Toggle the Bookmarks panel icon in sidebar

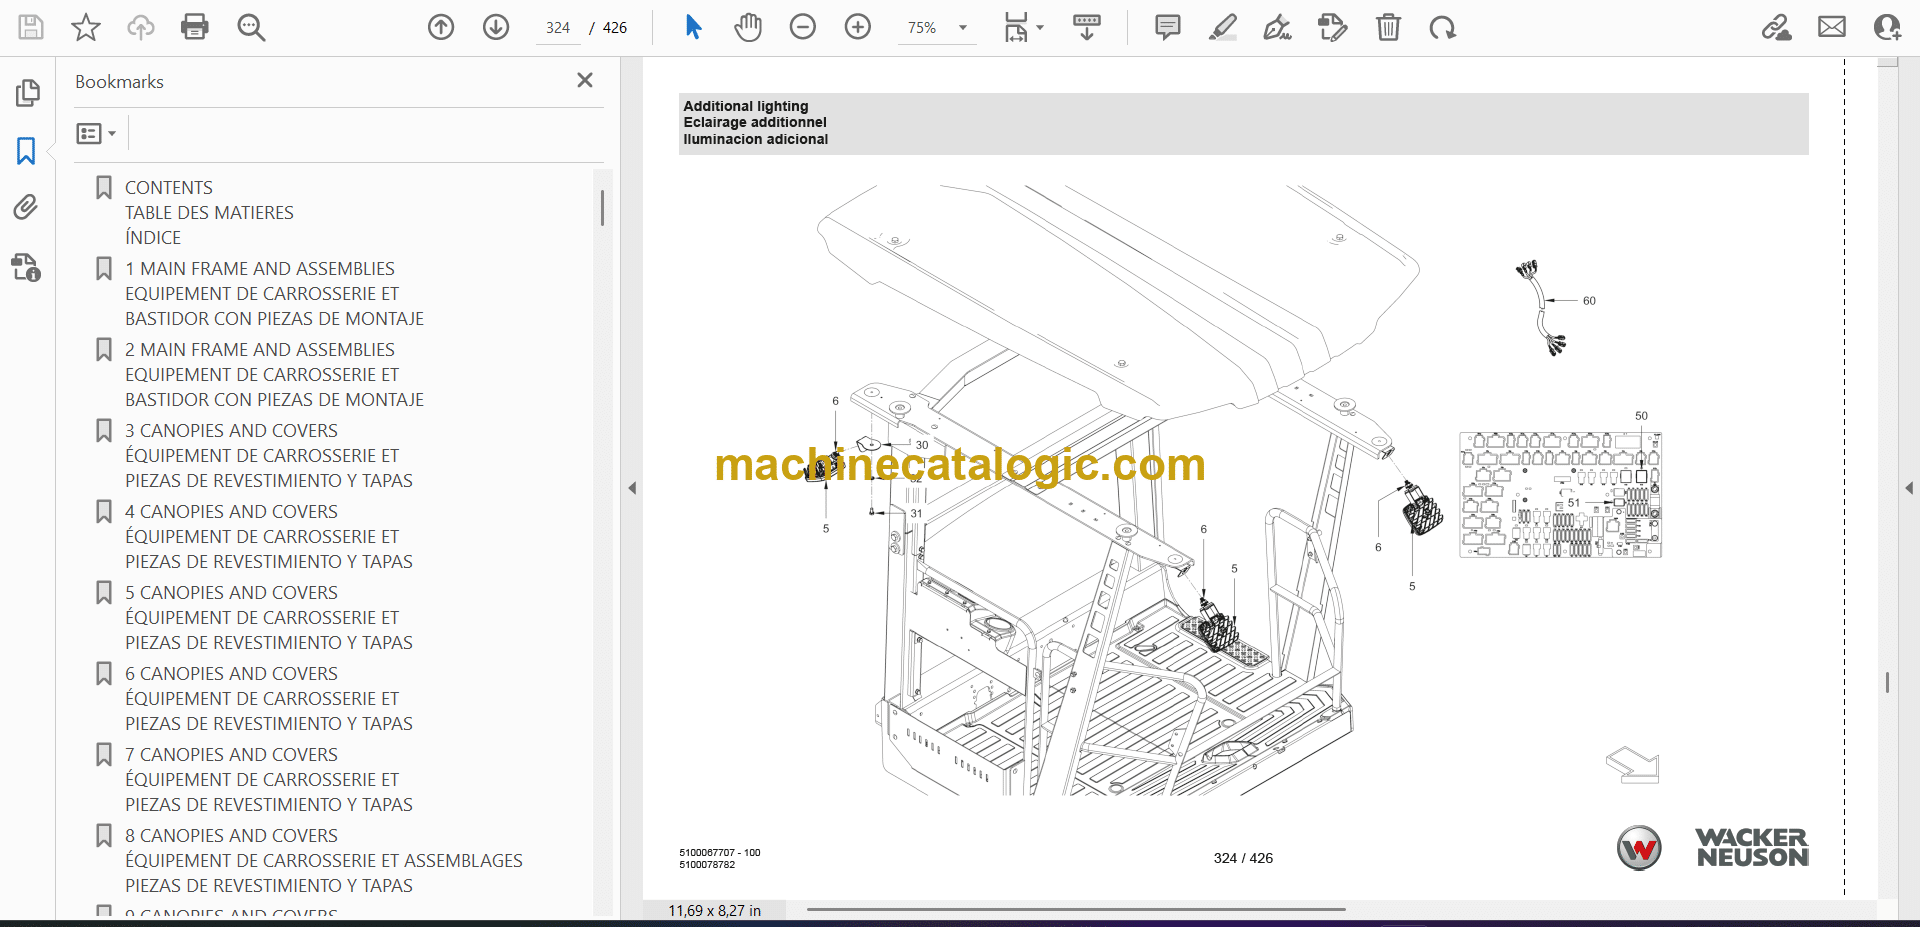pos(26,151)
